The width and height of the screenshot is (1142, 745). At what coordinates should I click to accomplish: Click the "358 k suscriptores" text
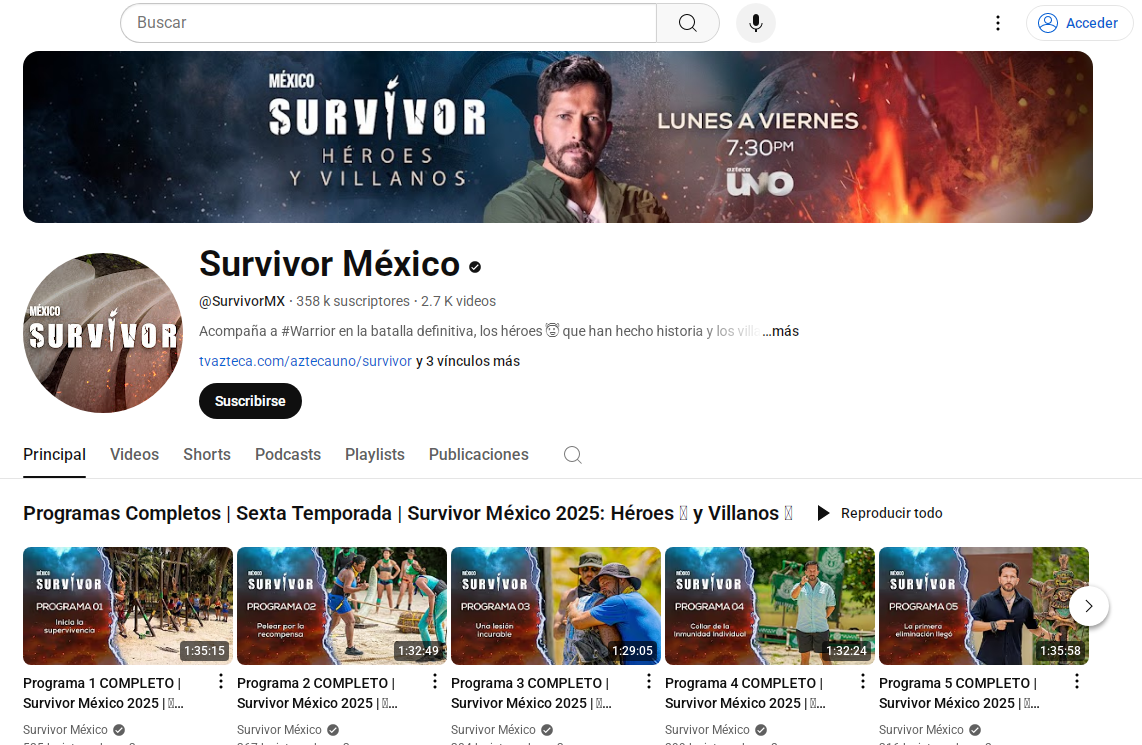[353, 301]
